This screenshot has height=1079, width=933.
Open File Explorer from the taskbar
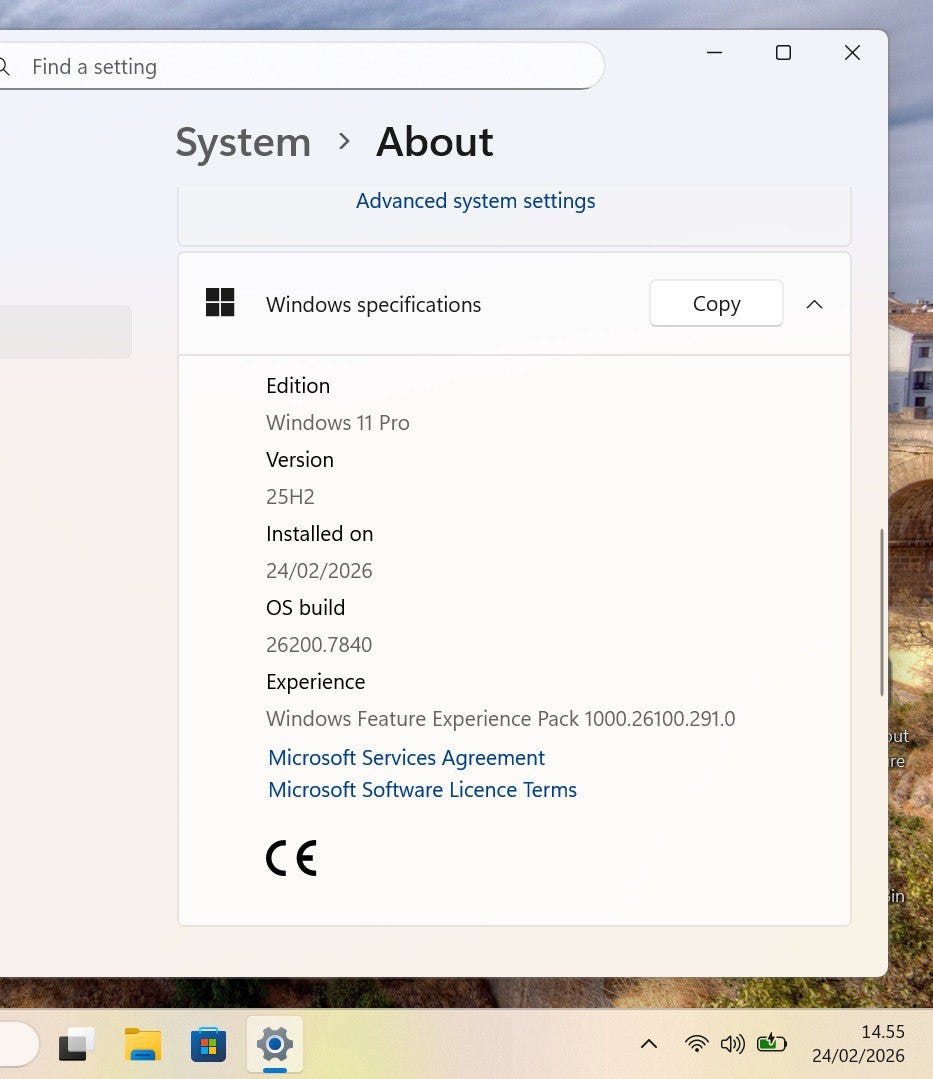(143, 1045)
